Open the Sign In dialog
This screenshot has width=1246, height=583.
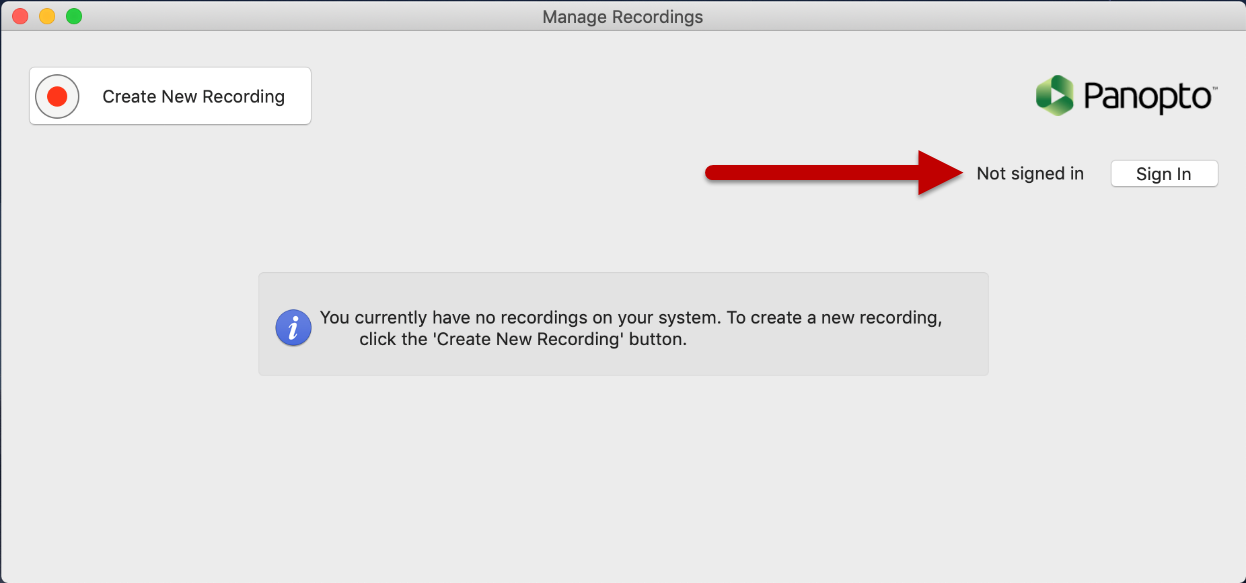point(1164,174)
